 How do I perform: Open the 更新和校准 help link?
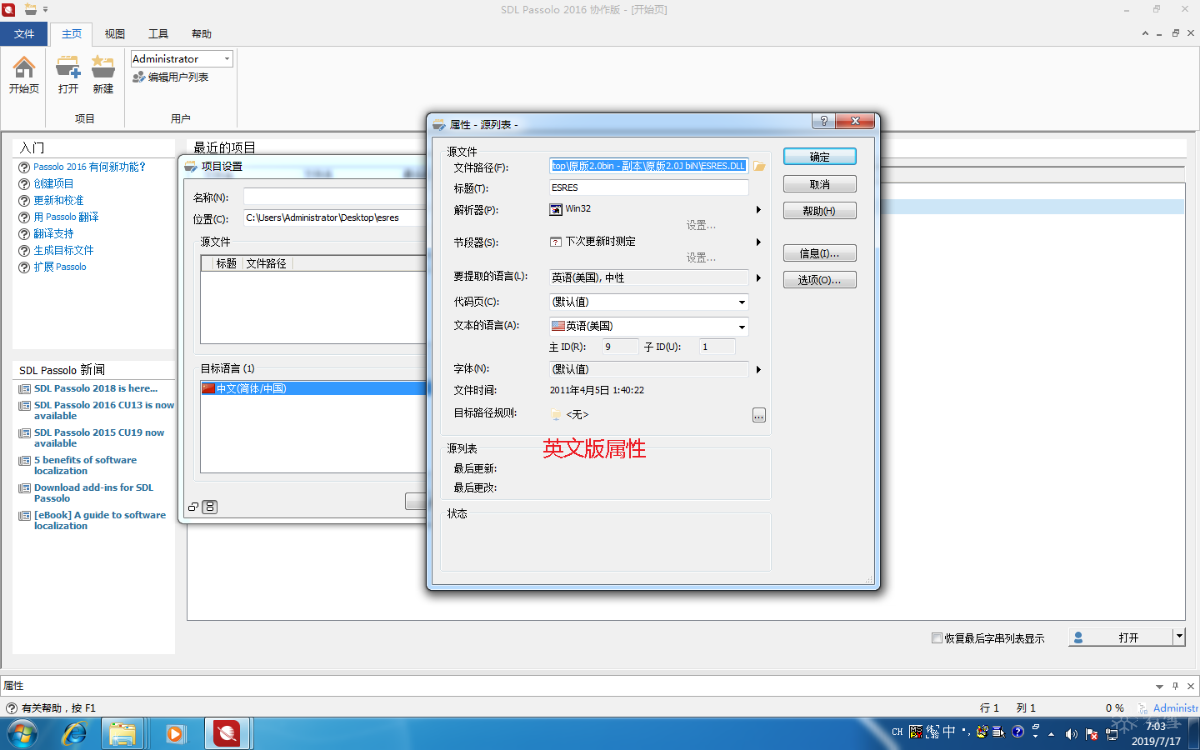coord(59,200)
